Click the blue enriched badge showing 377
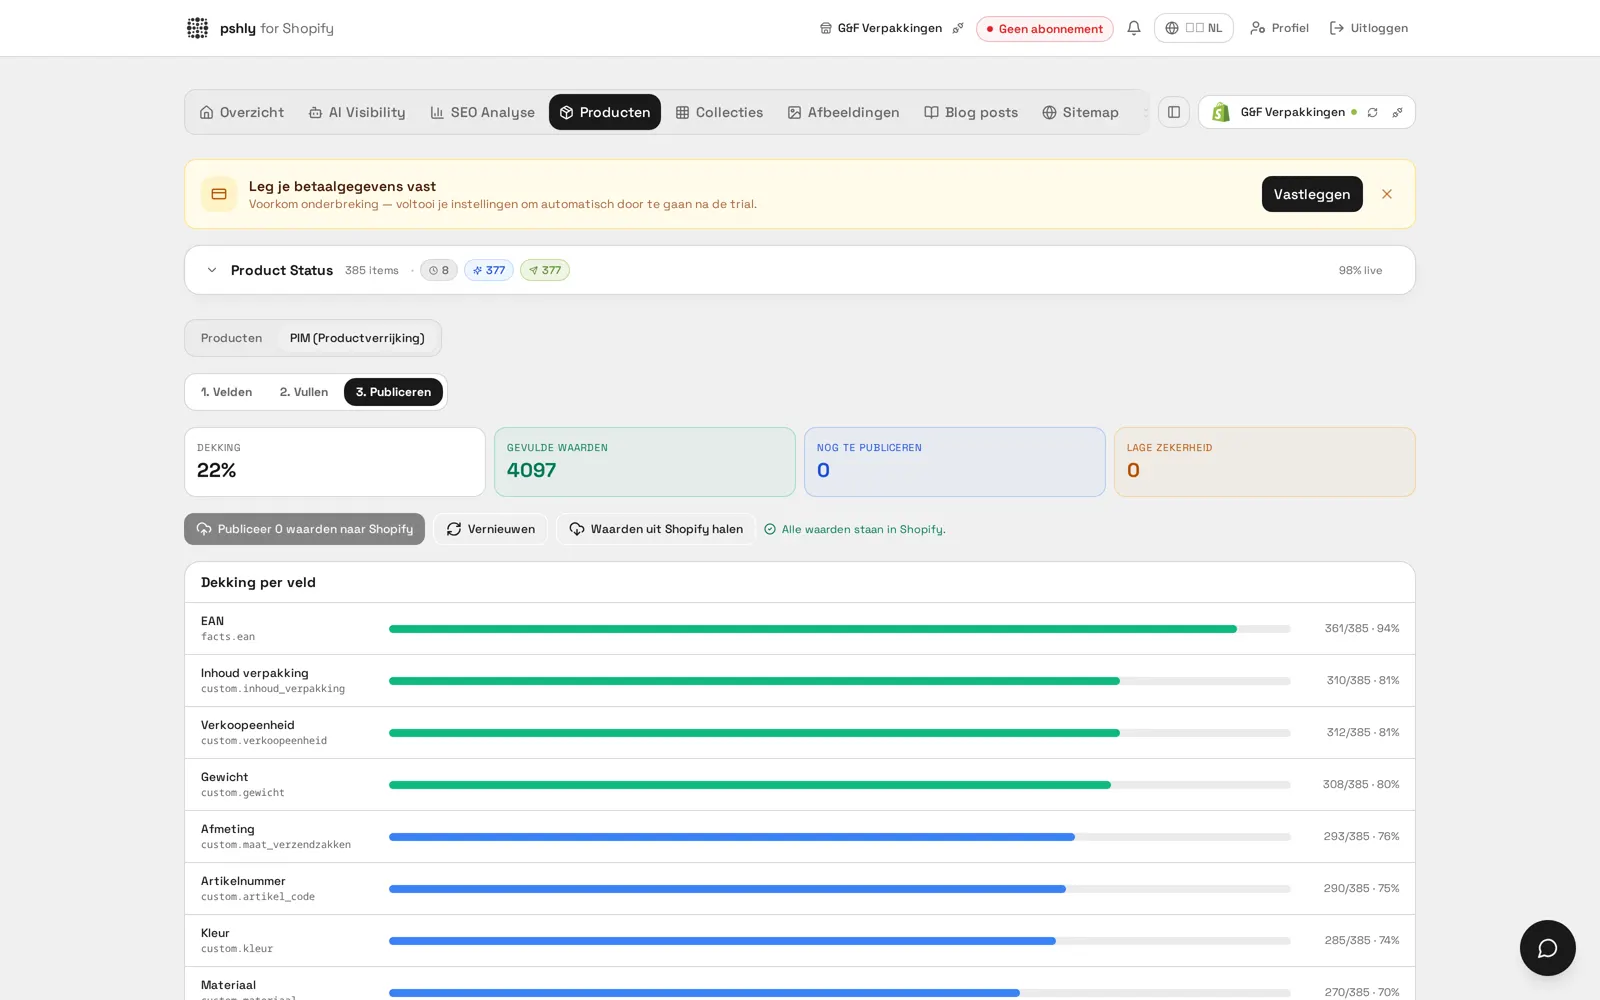Viewport: 1600px width, 1000px height. [489, 270]
